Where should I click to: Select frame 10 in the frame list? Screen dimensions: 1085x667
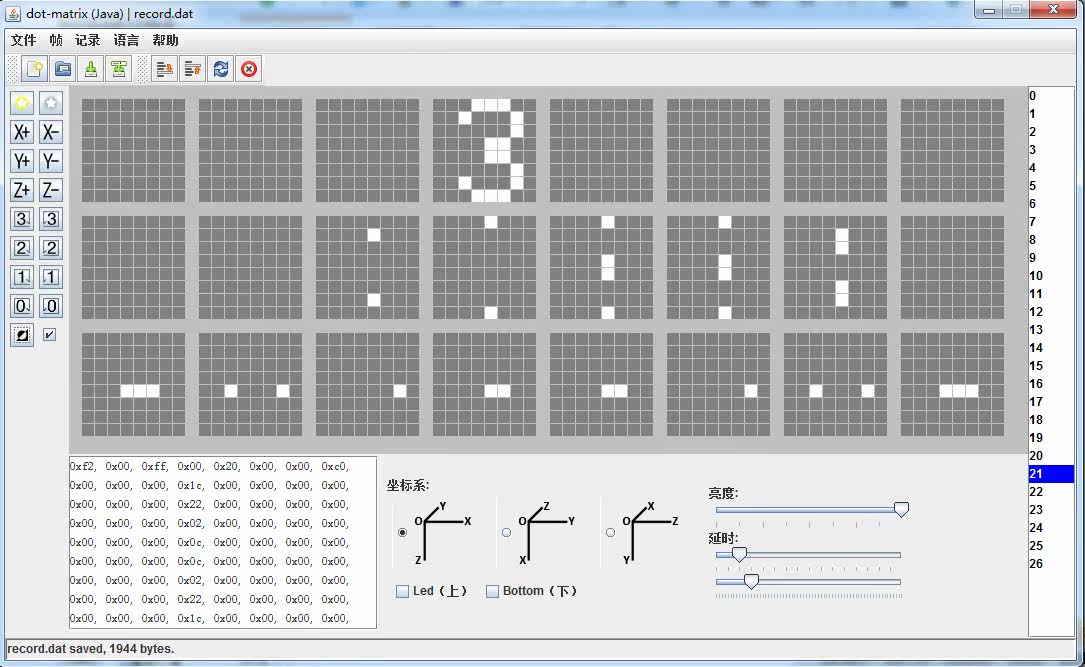click(x=1051, y=275)
